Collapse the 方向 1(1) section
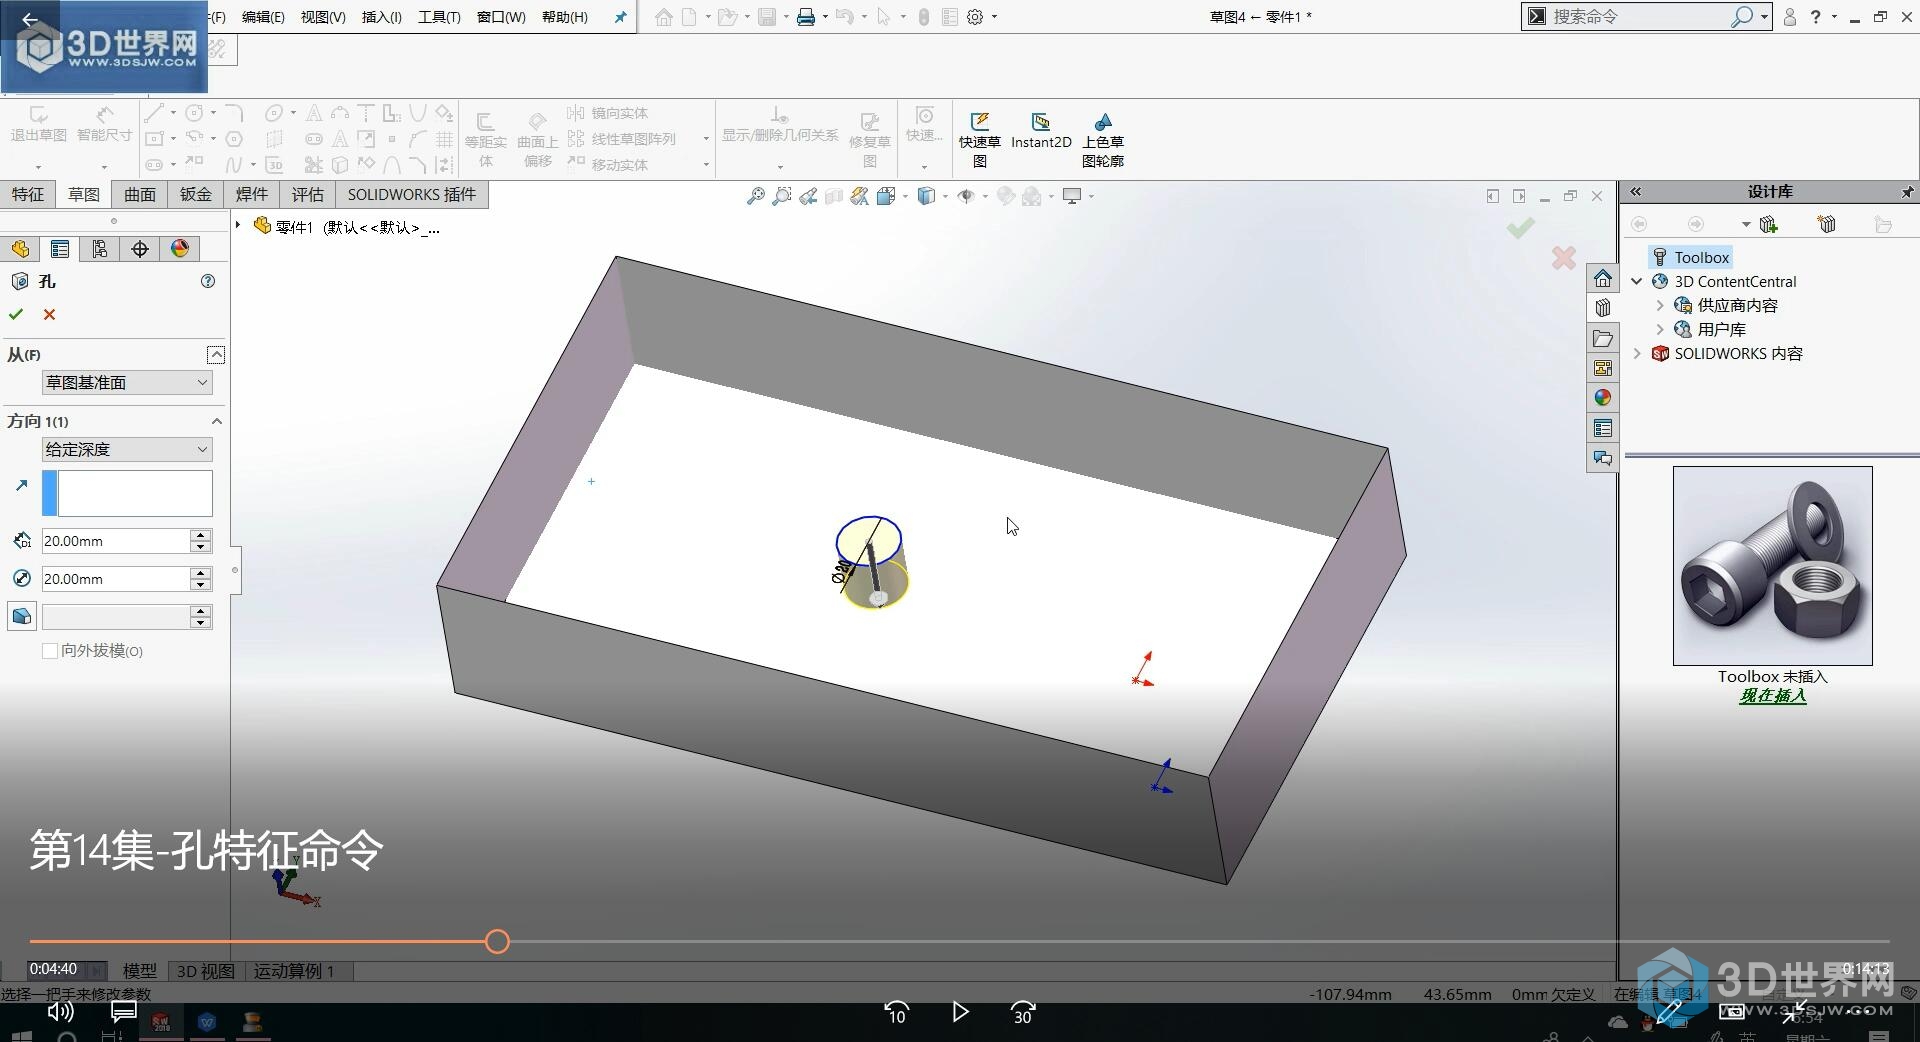The height and width of the screenshot is (1042, 1920). click(216, 422)
